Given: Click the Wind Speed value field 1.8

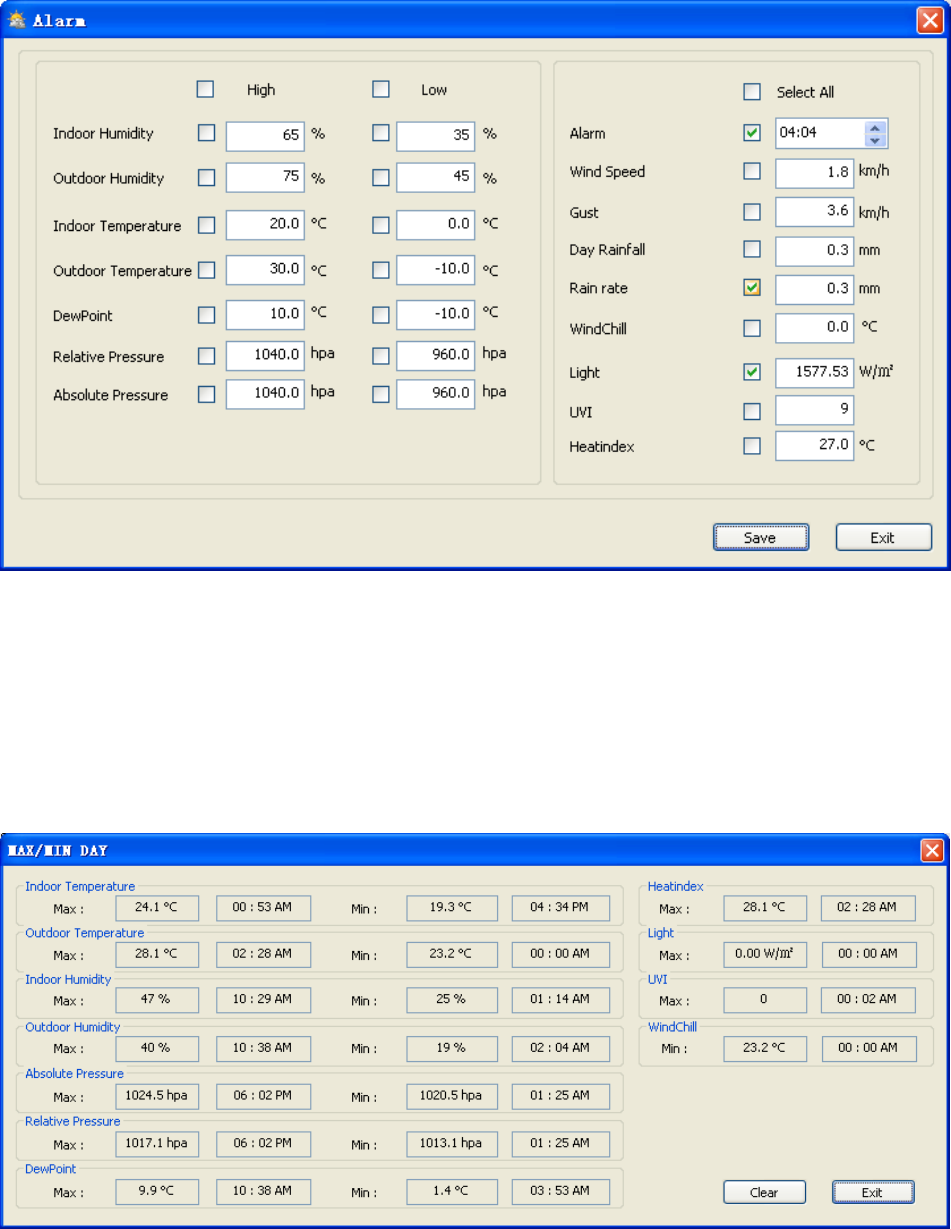Looking at the screenshot, I should point(815,172).
